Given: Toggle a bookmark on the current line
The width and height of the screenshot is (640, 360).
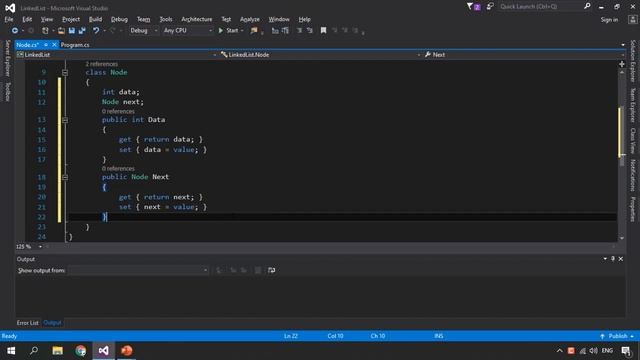Looking at the screenshot, I should pos(323,31).
